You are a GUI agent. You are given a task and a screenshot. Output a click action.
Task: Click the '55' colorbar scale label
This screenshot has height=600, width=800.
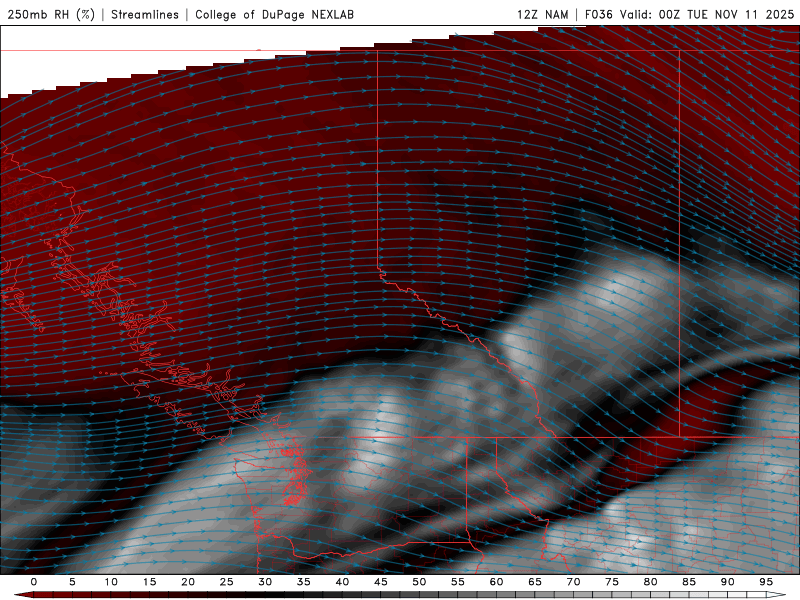458,582
